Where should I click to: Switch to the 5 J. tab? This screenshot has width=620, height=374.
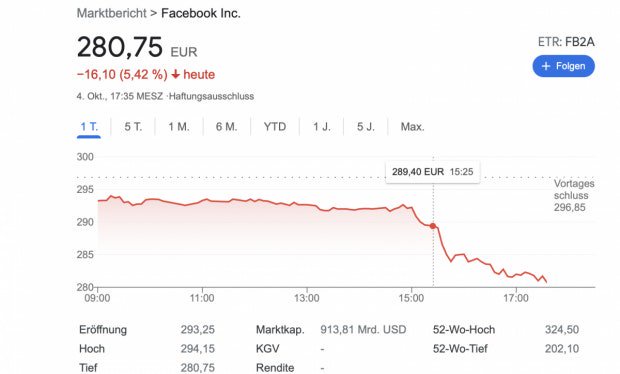pos(365,127)
